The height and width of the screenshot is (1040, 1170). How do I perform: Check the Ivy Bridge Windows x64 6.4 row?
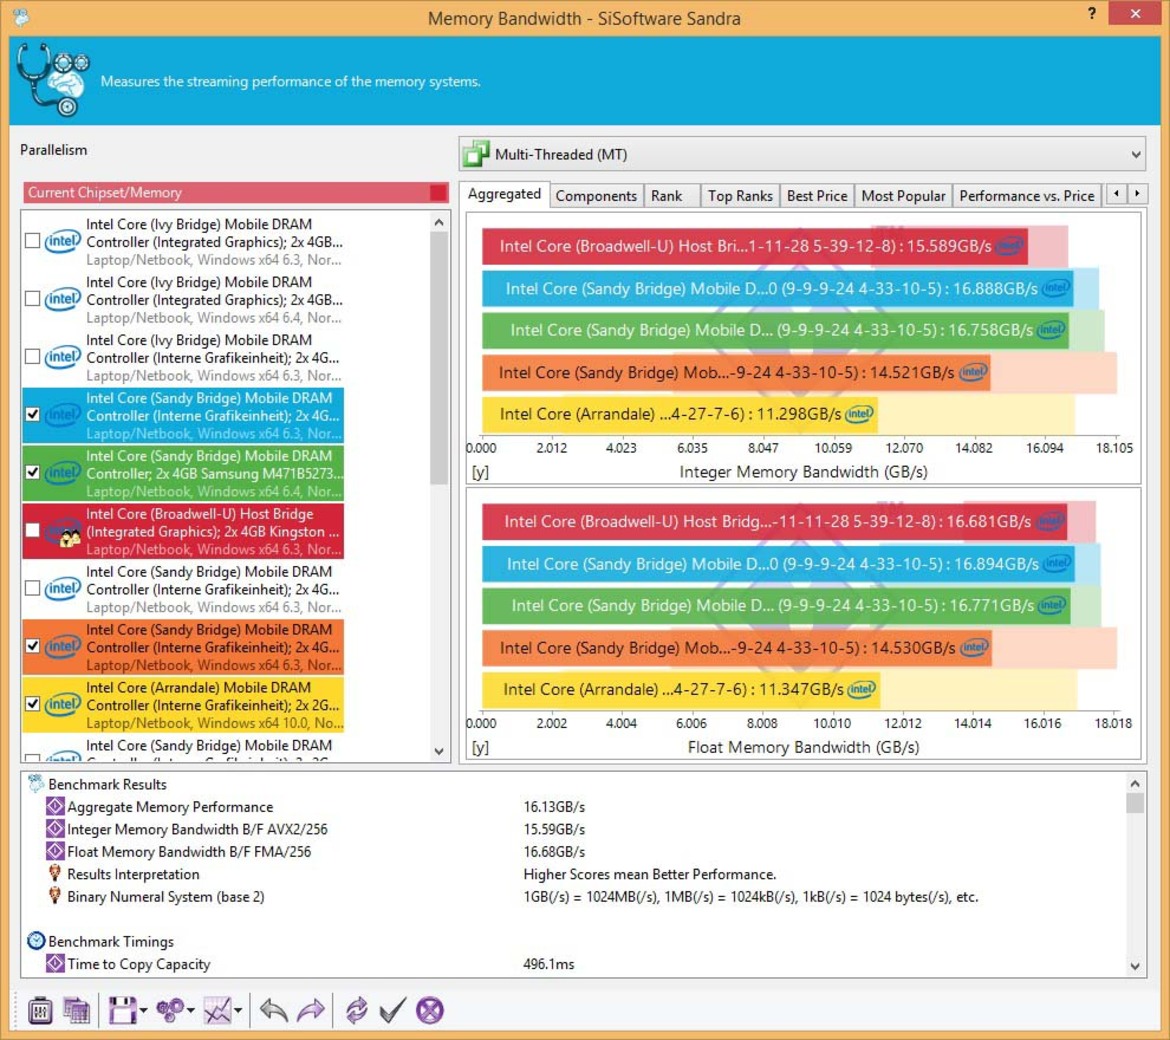(x=32, y=298)
